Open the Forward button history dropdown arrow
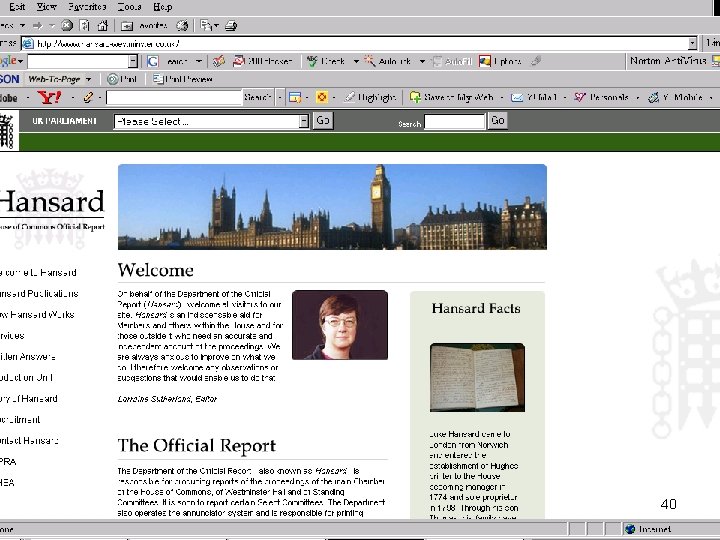The image size is (720, 540). point(52,26)
